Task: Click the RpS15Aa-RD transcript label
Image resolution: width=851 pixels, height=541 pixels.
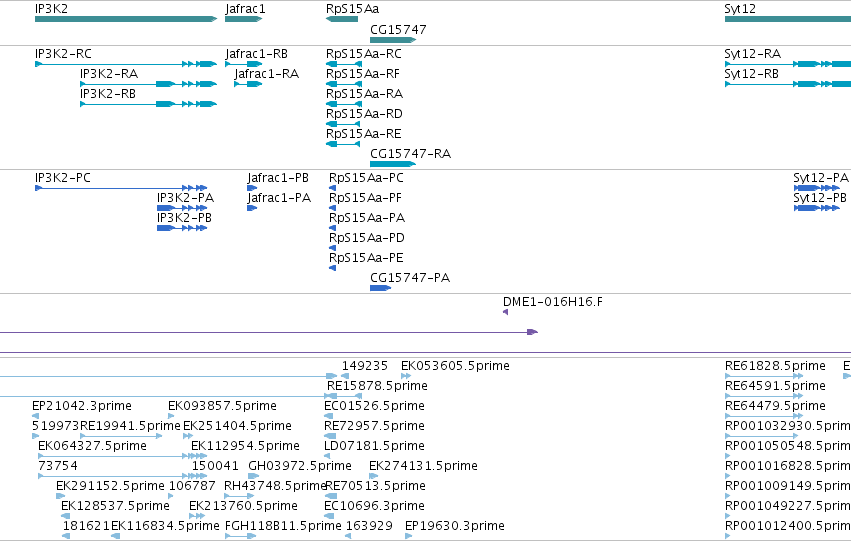Action: pos(364,114)
